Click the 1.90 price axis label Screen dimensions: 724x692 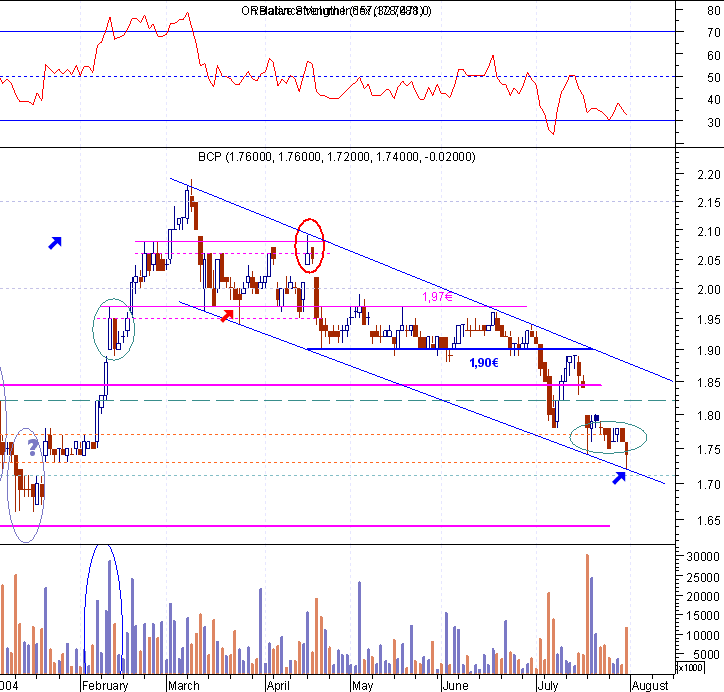click(709, 351)
